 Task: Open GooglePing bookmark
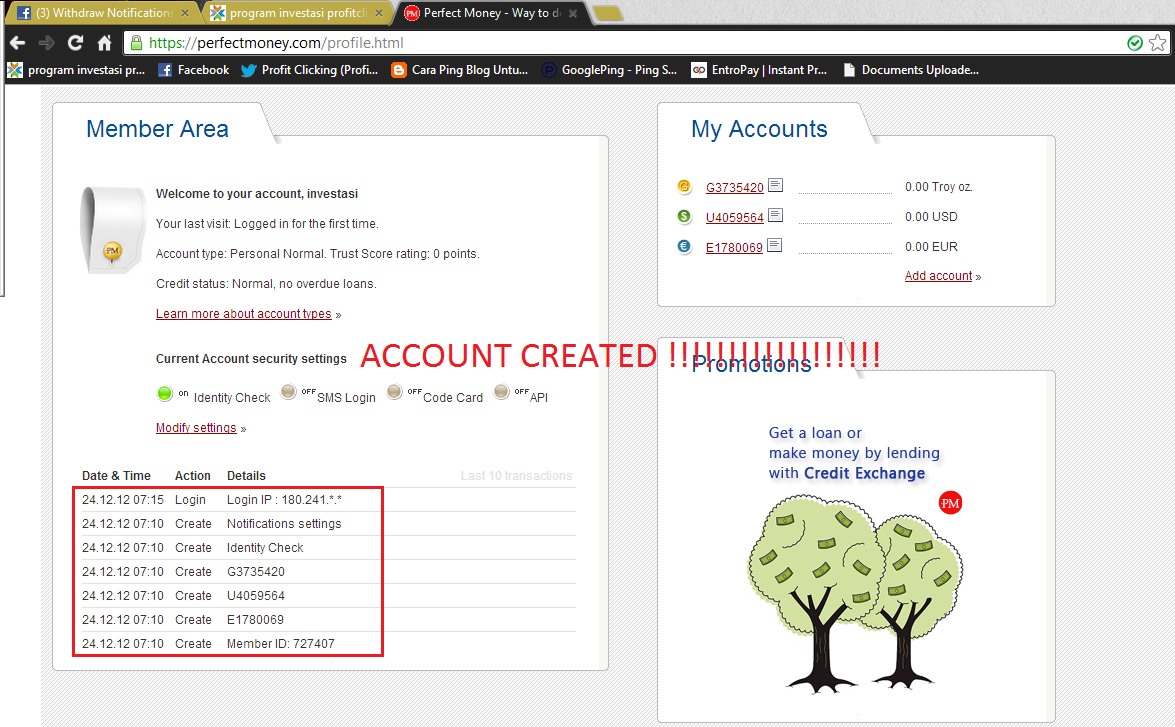pos(609,70)
